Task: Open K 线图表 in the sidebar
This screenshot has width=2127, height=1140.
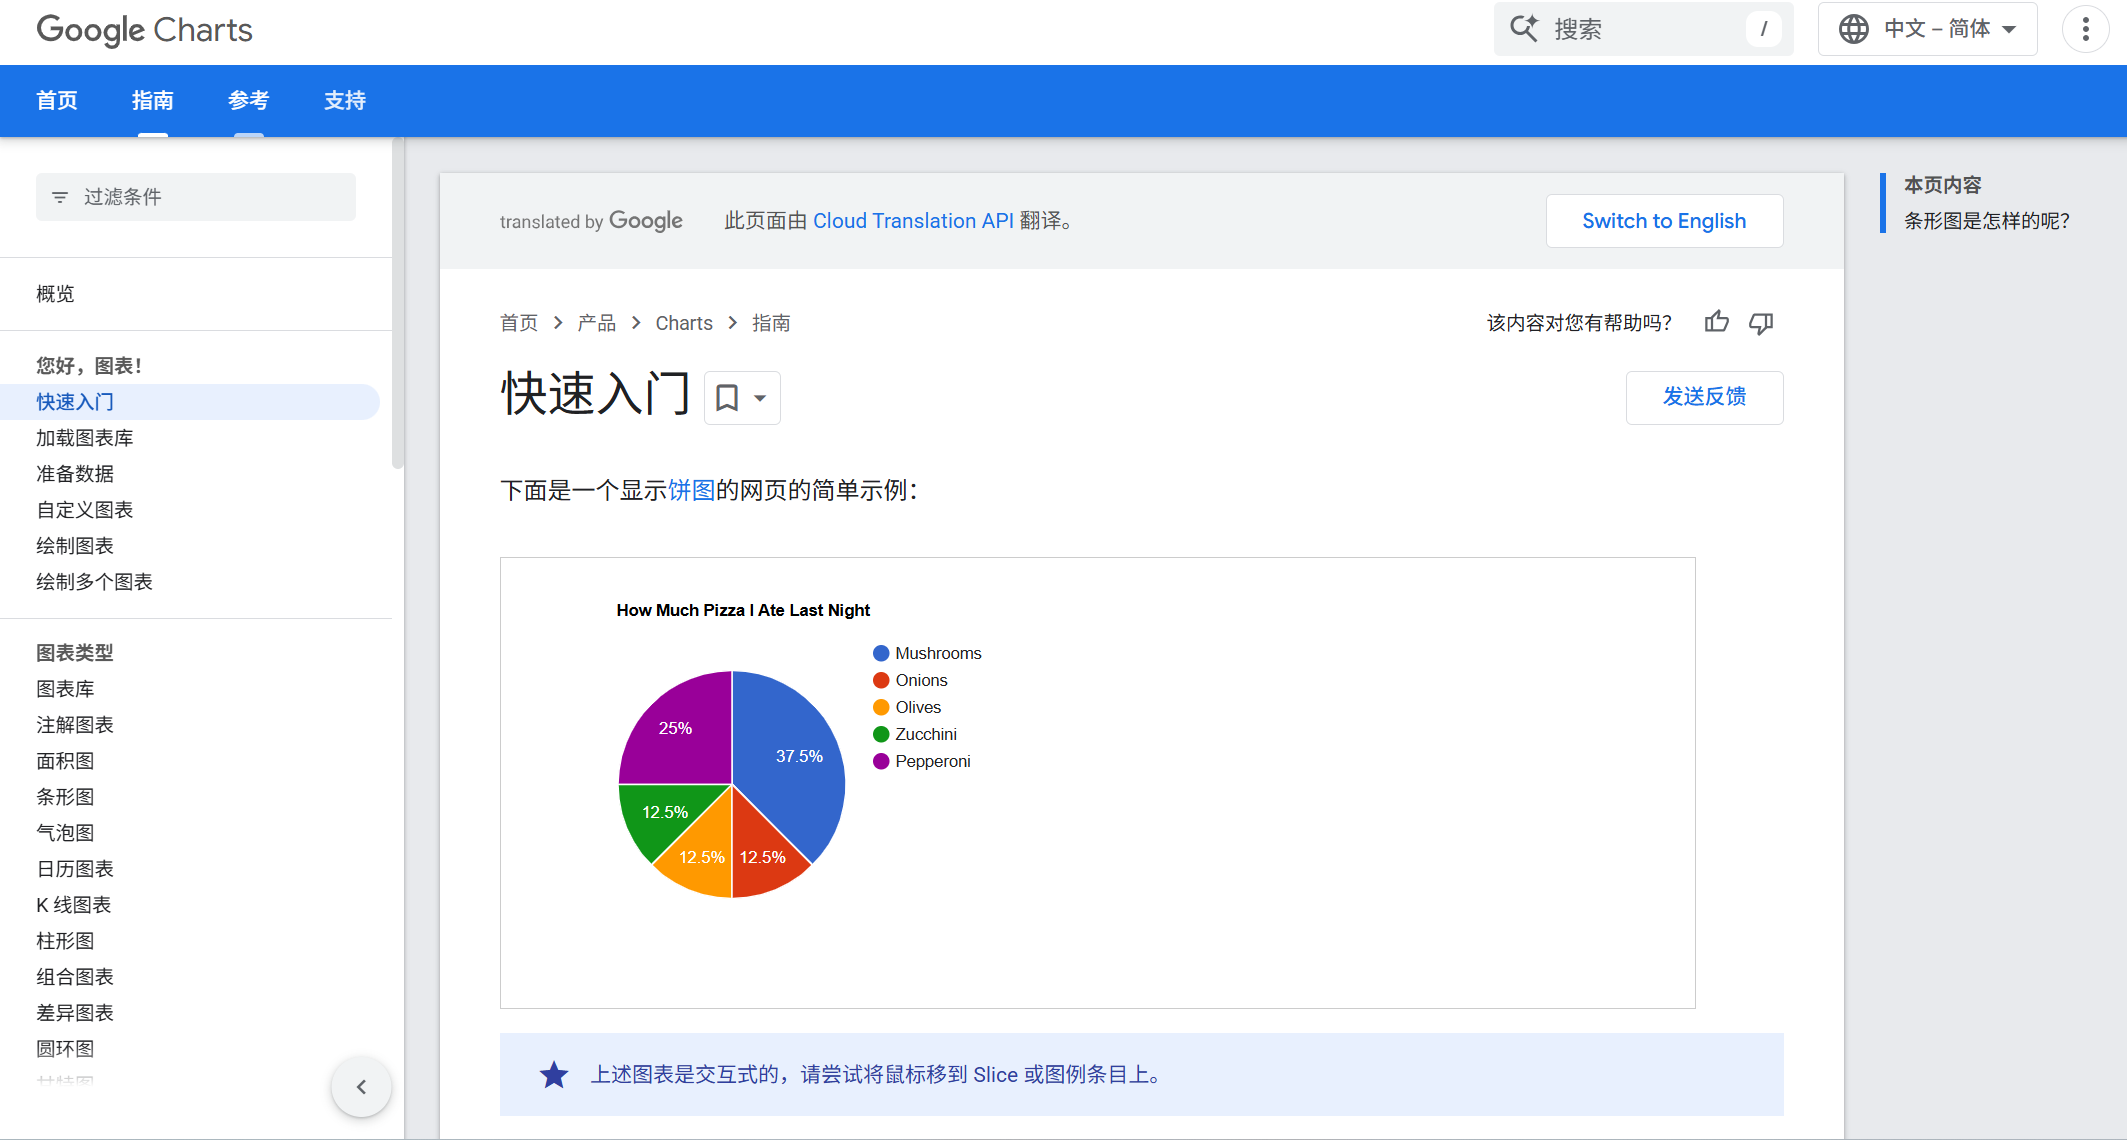Action: click(74, 905)
